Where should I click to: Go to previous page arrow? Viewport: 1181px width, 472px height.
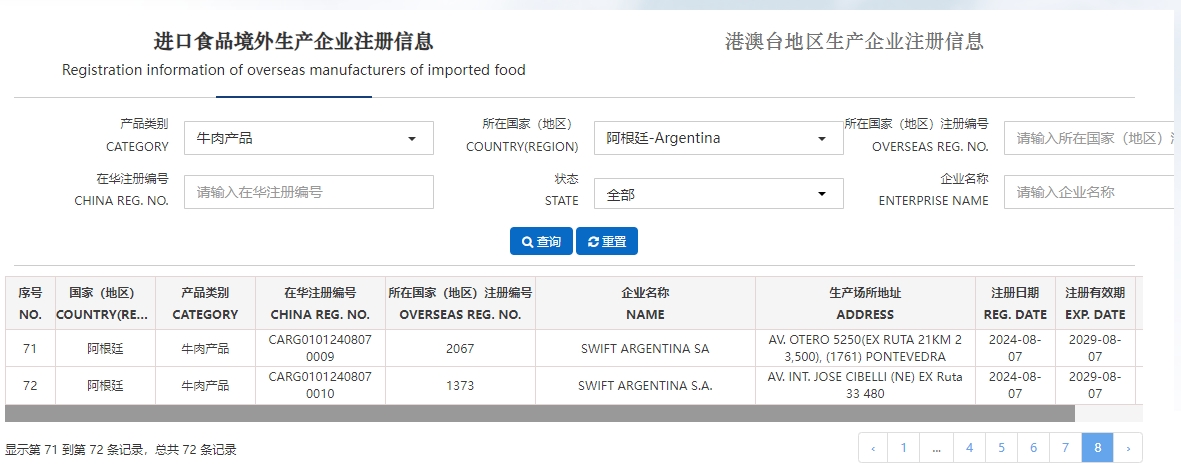pyautogui.click(x=873, y=448)
